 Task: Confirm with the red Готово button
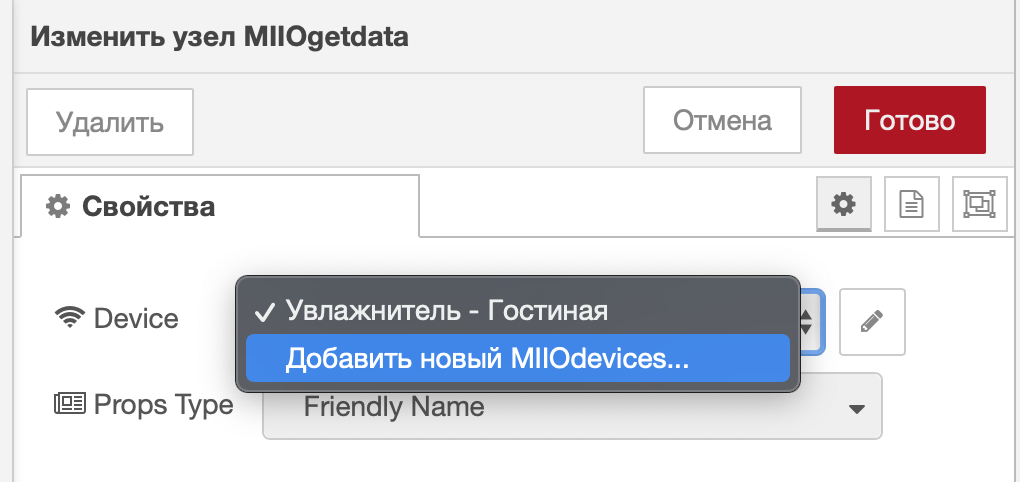[x=909, y=120]
